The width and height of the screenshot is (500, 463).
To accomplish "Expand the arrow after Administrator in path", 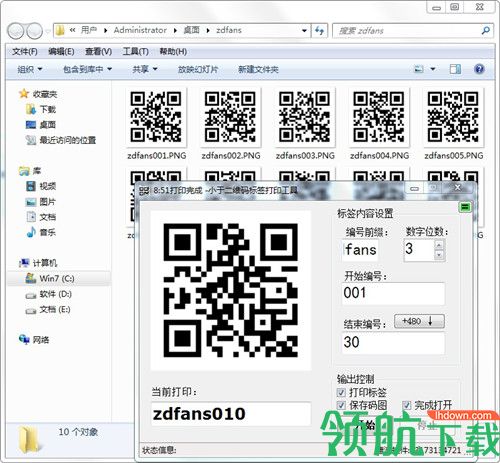I will 175,31.
